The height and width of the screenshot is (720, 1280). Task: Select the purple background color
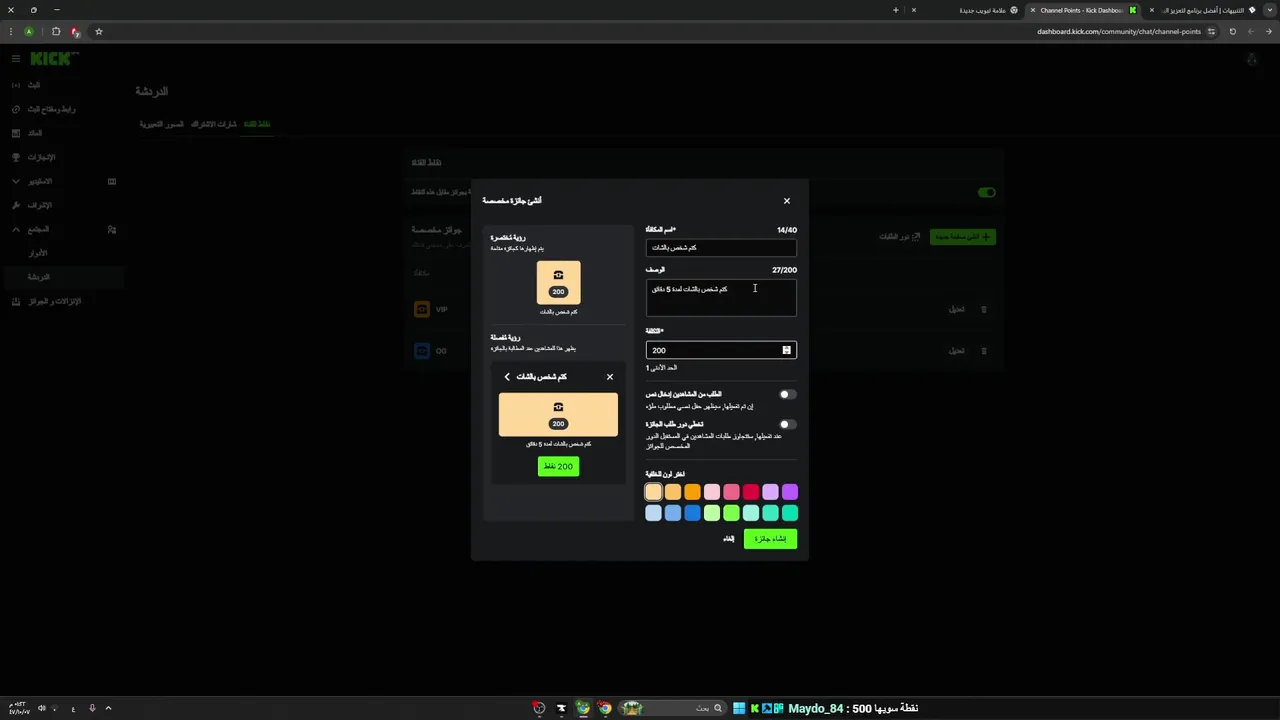790,492
